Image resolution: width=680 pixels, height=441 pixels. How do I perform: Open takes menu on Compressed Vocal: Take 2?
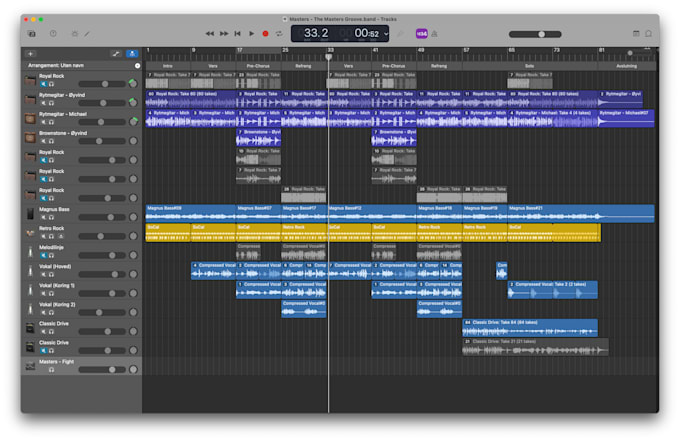(512, 284)
